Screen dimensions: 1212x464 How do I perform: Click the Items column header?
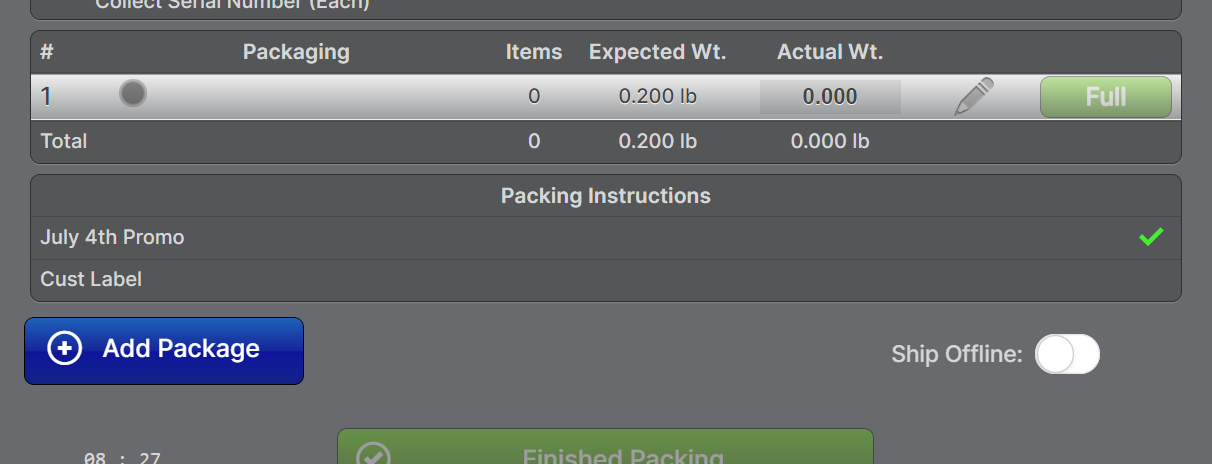pos(534,52)
